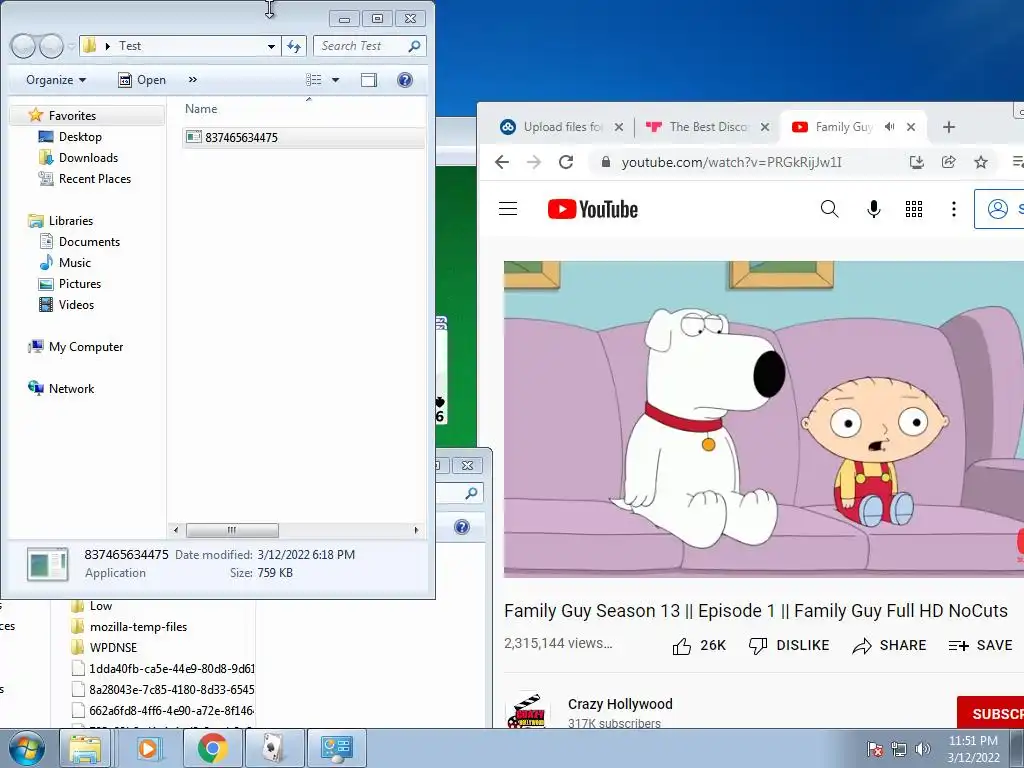The image size is (1024, 768).
Task: Bookmark this page with star icon
Action: (981, 162)
